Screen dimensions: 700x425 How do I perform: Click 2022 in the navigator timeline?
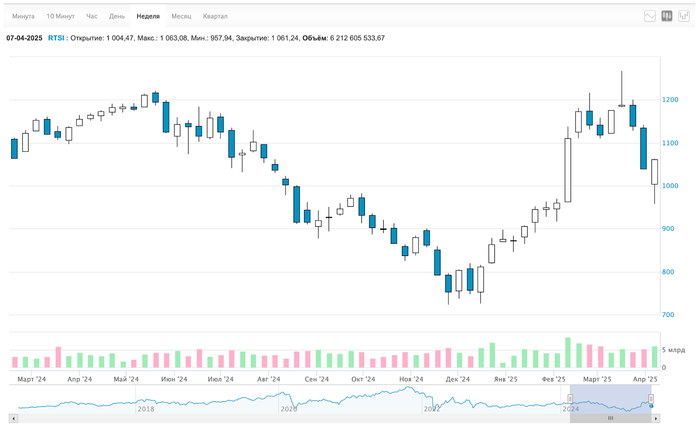[x=431, y=408]
